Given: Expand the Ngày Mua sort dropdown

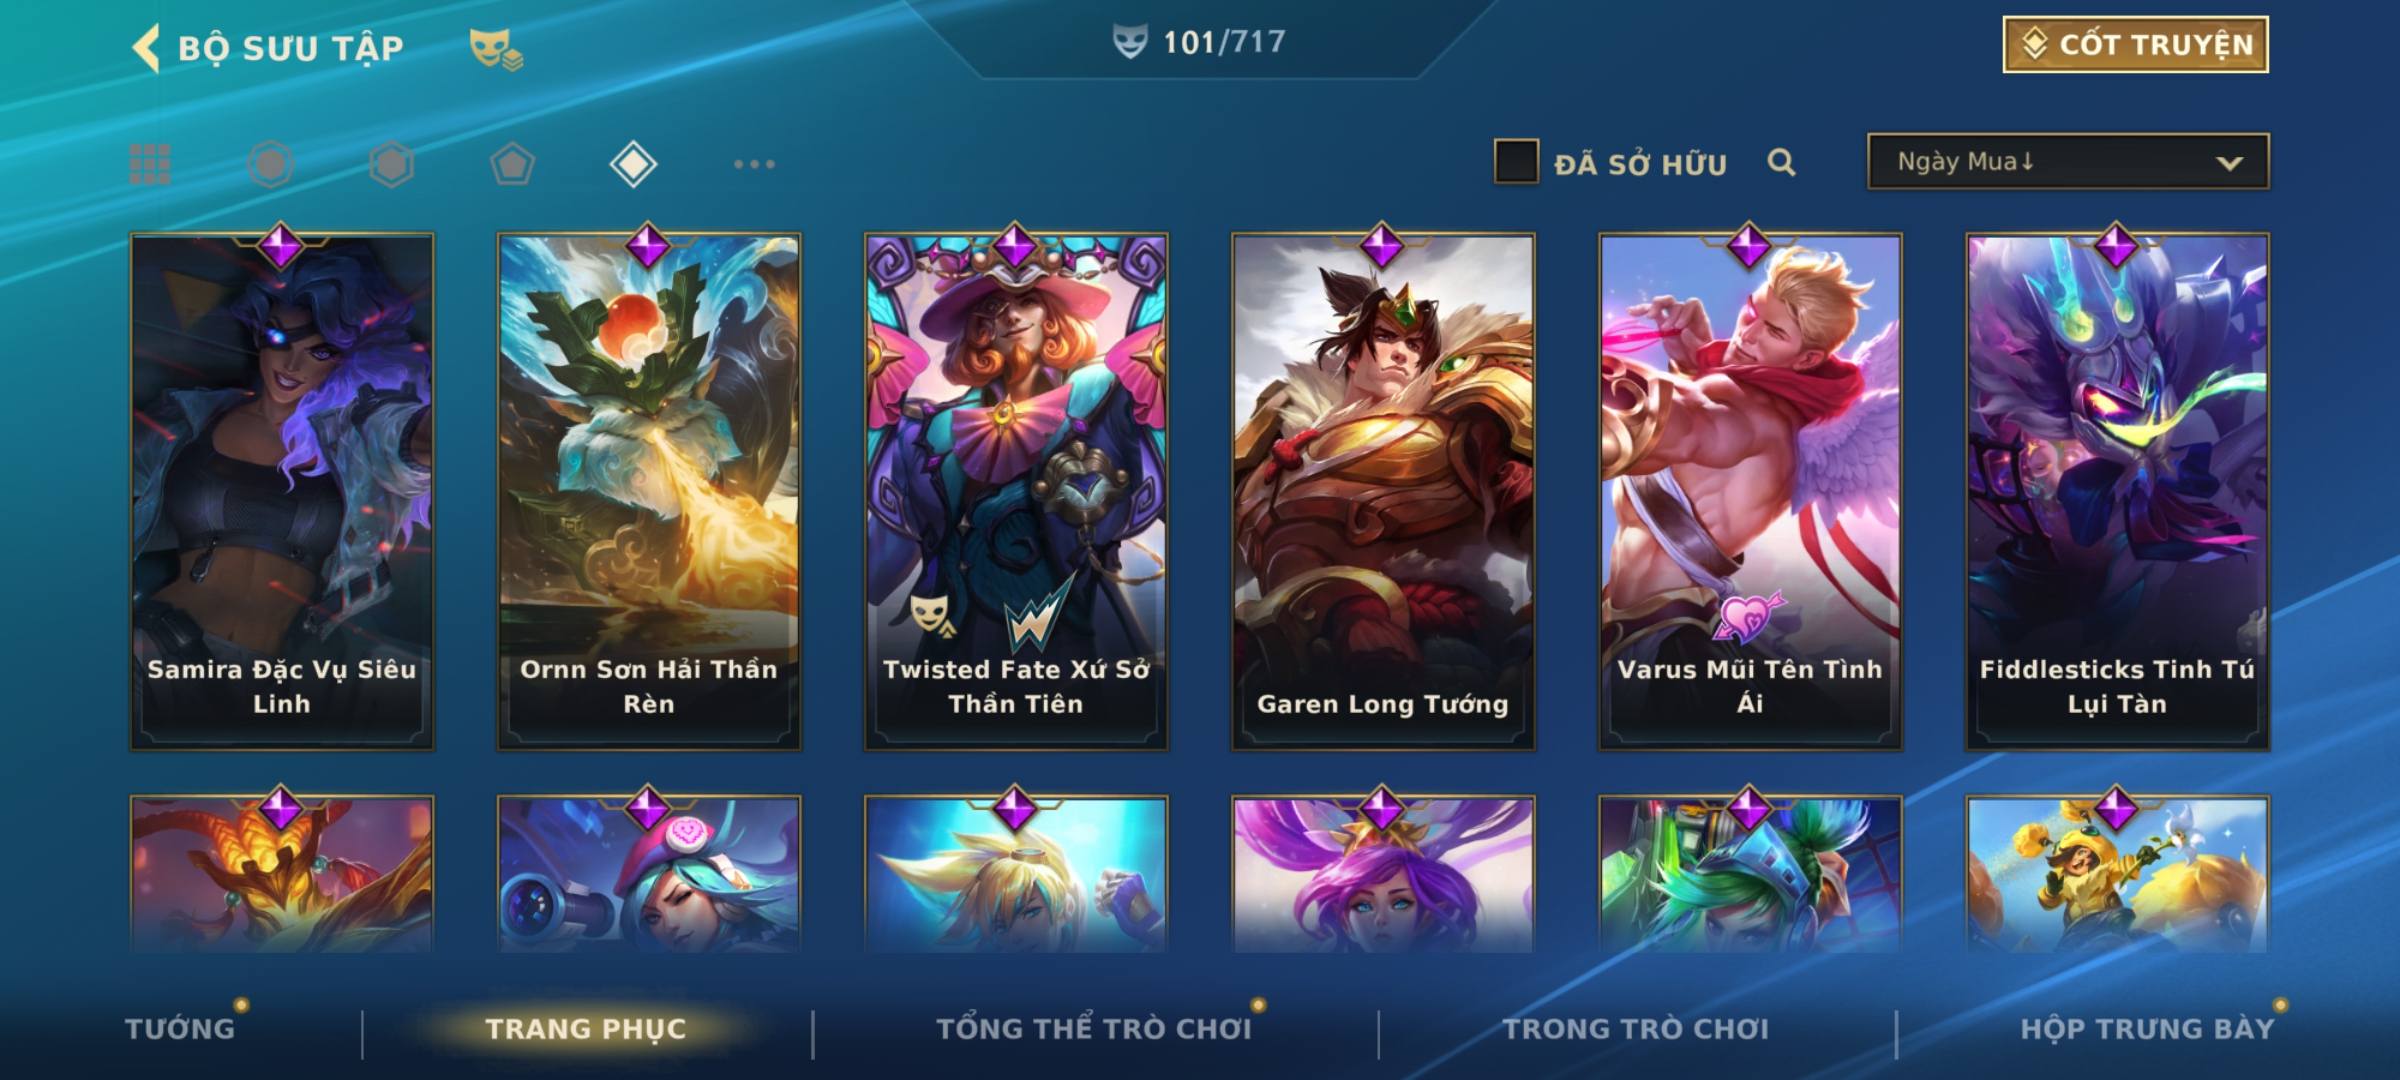Looking at the screenshot, I should click(2068, 162).
